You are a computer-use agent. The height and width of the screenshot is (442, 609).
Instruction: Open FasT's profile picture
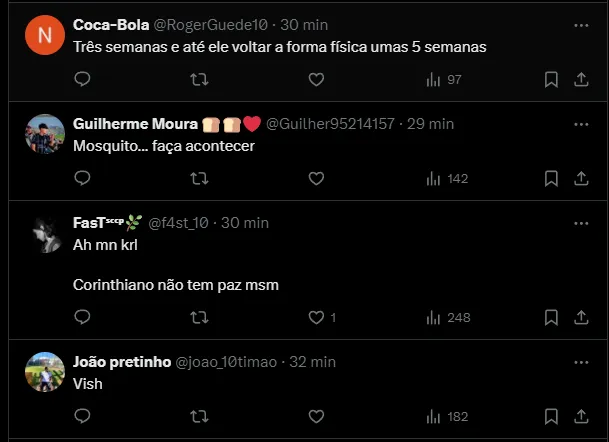45,234
